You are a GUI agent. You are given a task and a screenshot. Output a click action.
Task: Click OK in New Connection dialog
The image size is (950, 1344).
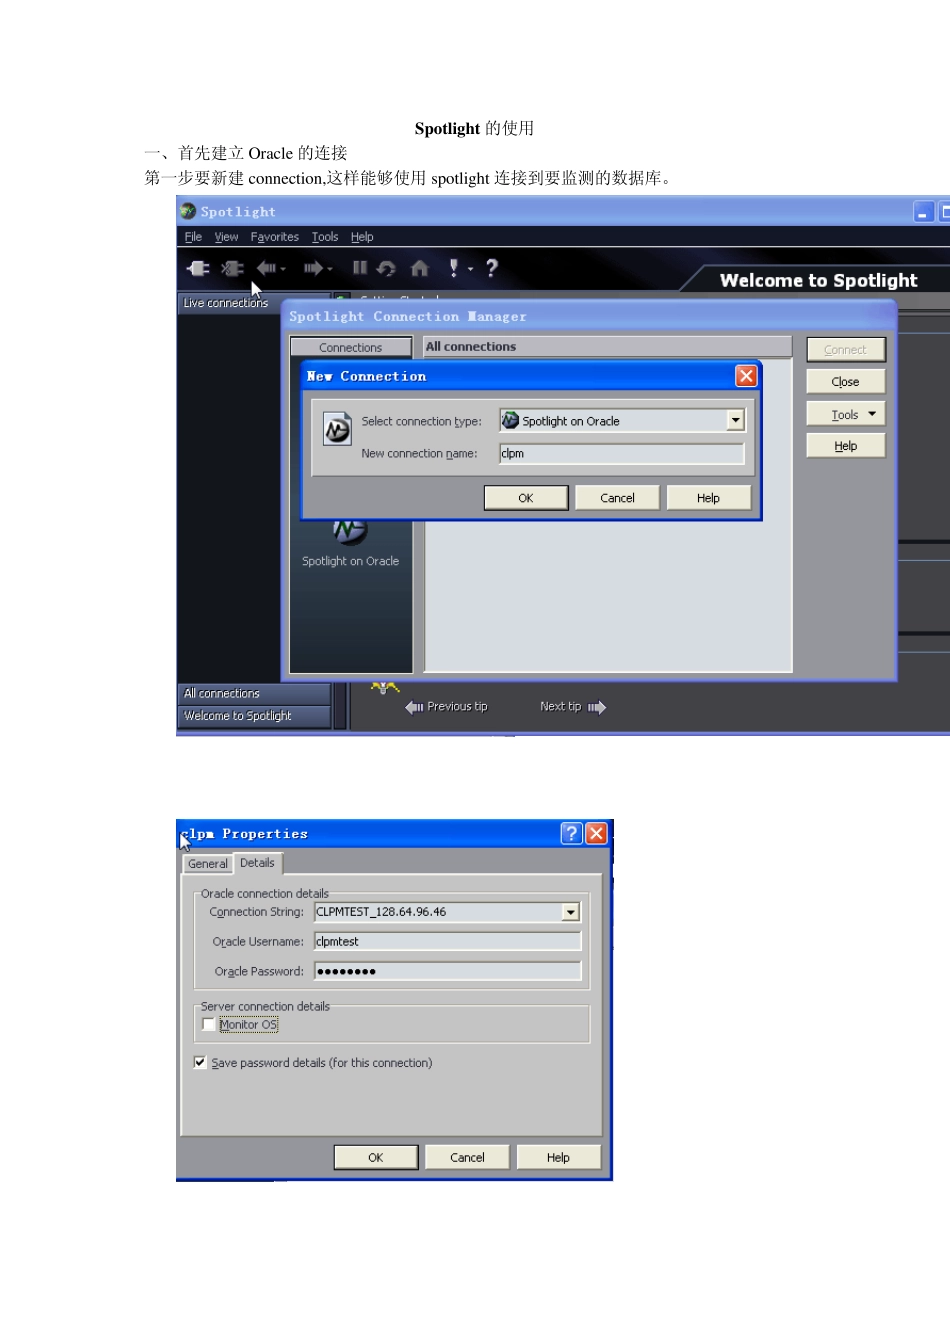pyautogui.click(x=526, y=498)
